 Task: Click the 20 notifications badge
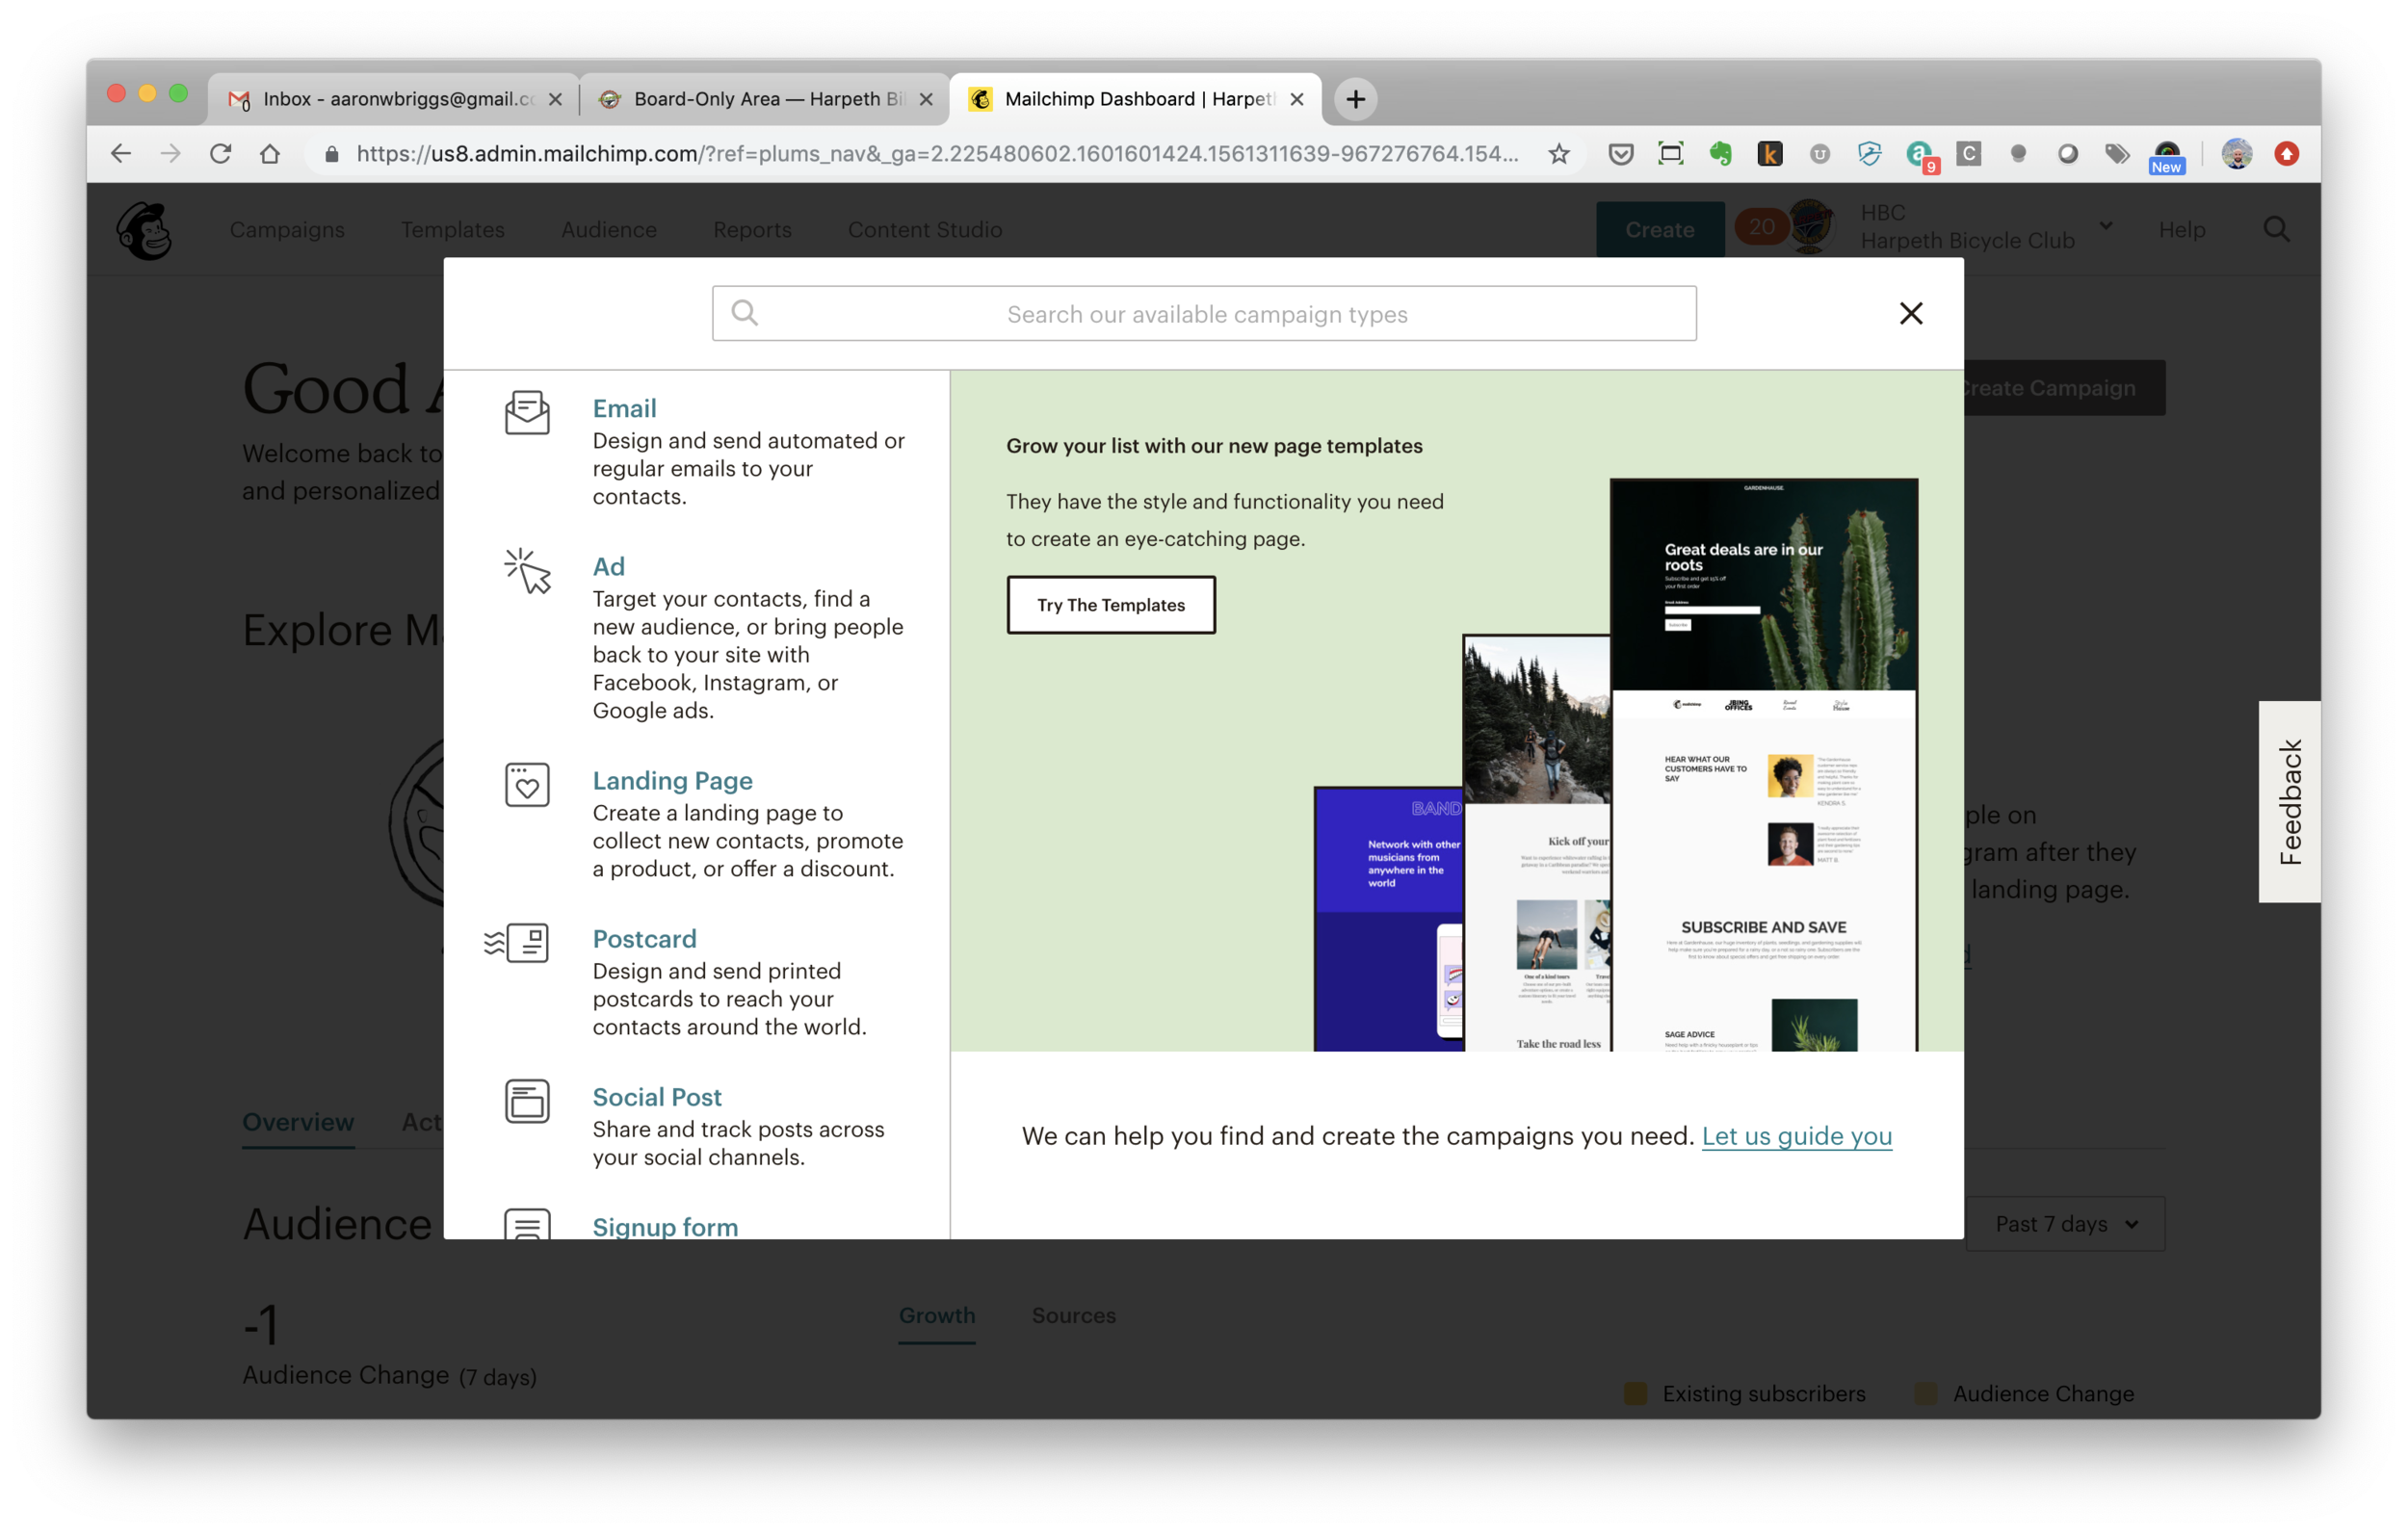pyautogui.click(x=1762, y=227)
